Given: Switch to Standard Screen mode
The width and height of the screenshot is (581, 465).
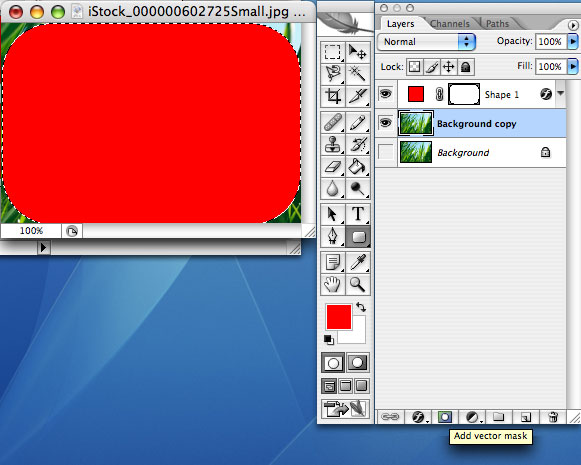Looking at the screenshot, I should coord(329,386).
